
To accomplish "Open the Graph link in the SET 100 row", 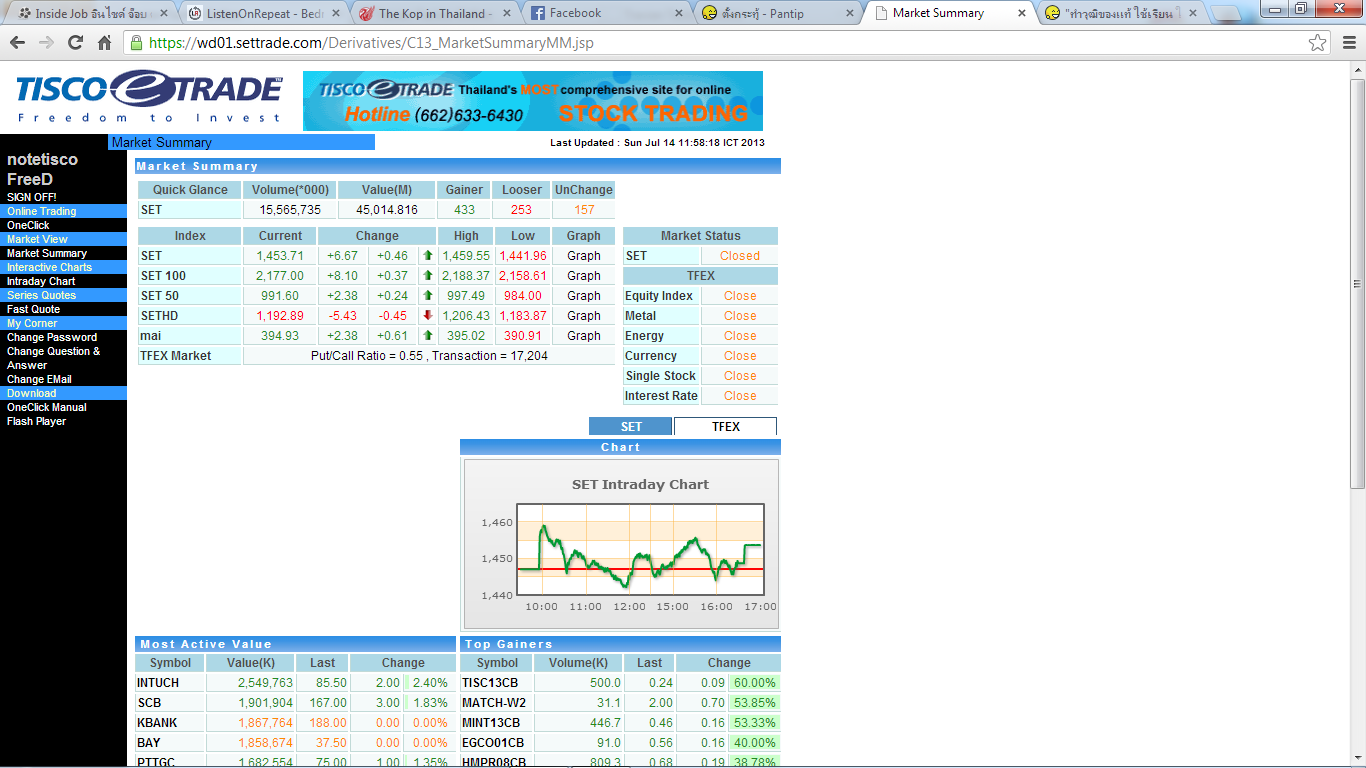I will [x=584, y=276].
